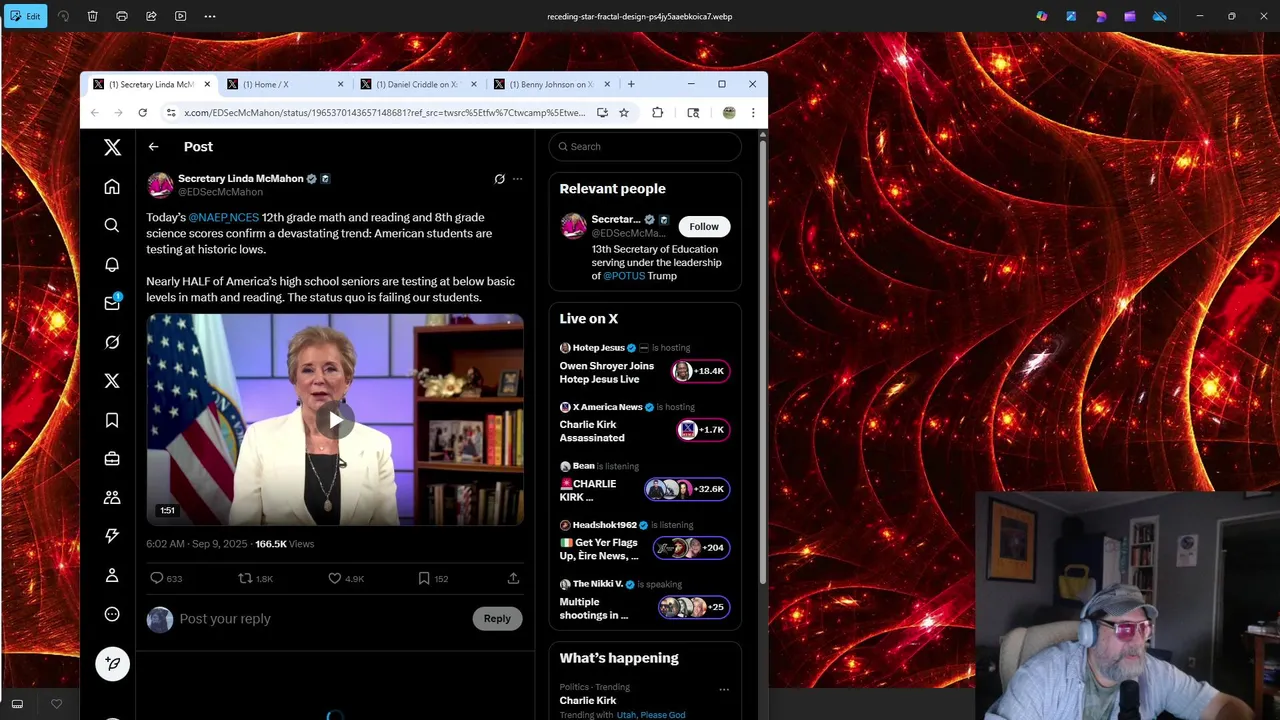This screenshot has width=1280, height=720.
Task: Bookmark this page with the star icon
Action: coord(624,113)
